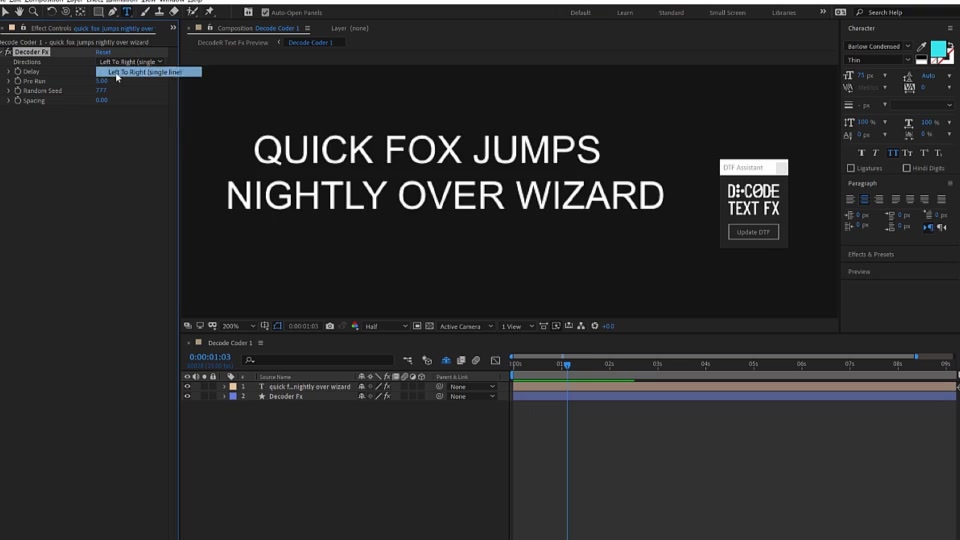Select the Selection arrow tool

[x=6, y=12]
